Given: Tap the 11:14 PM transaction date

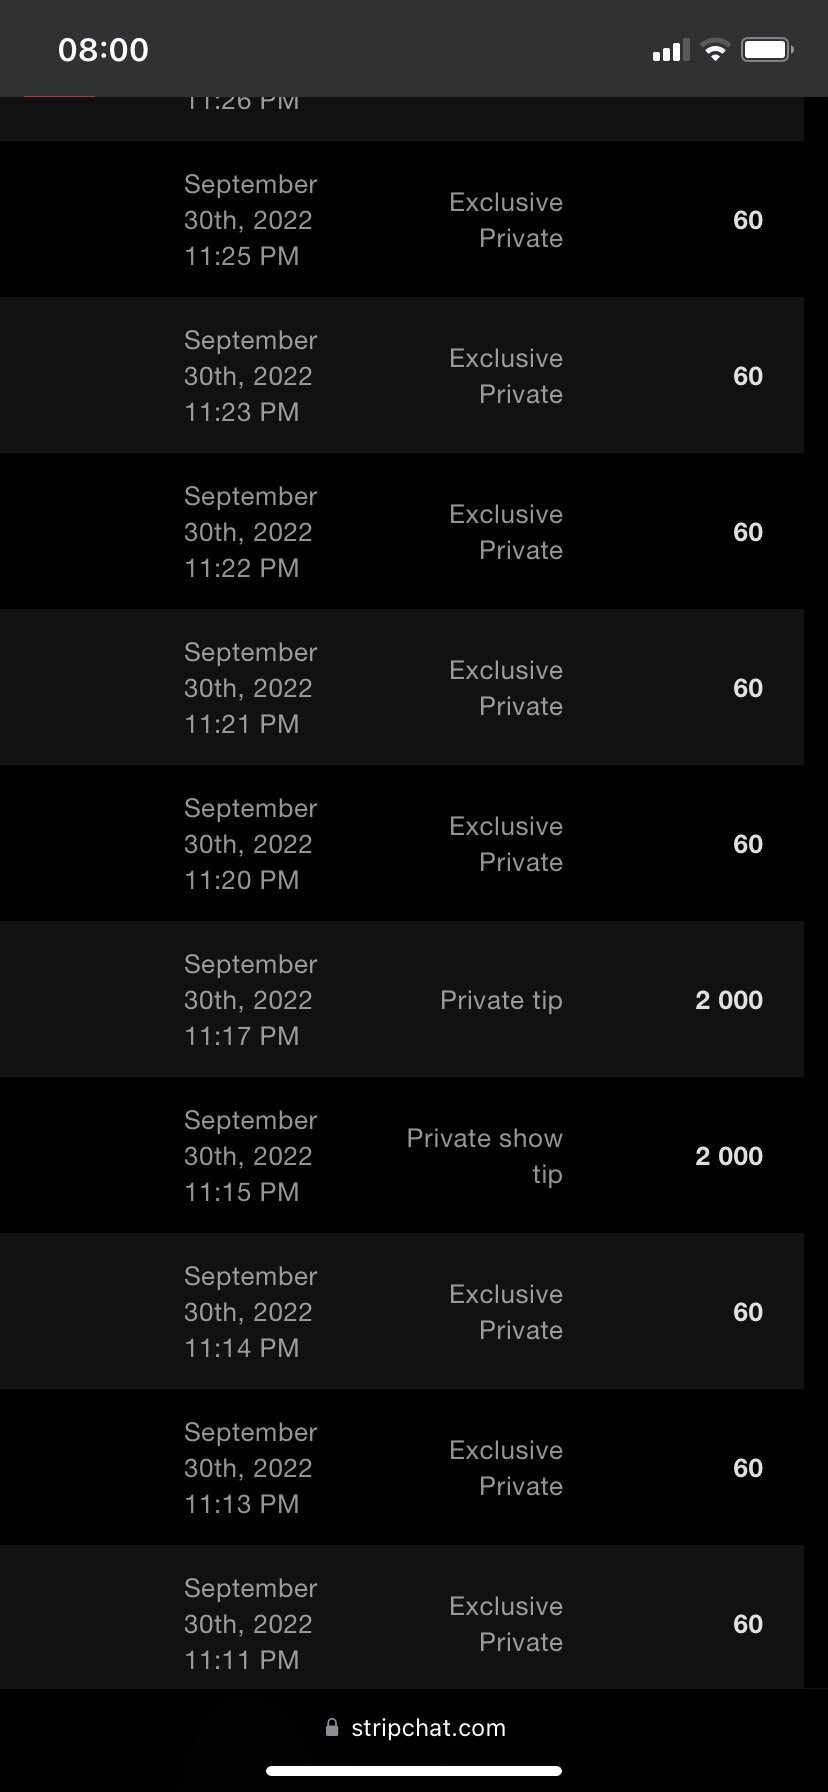Looking at the screenshot, I should pyautogui.click(x=250, y=1312).
